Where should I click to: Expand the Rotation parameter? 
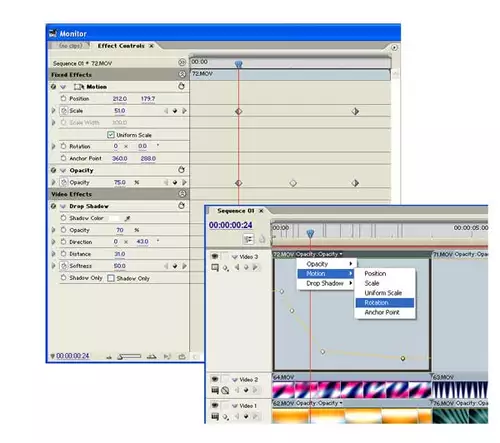[53, 146]
